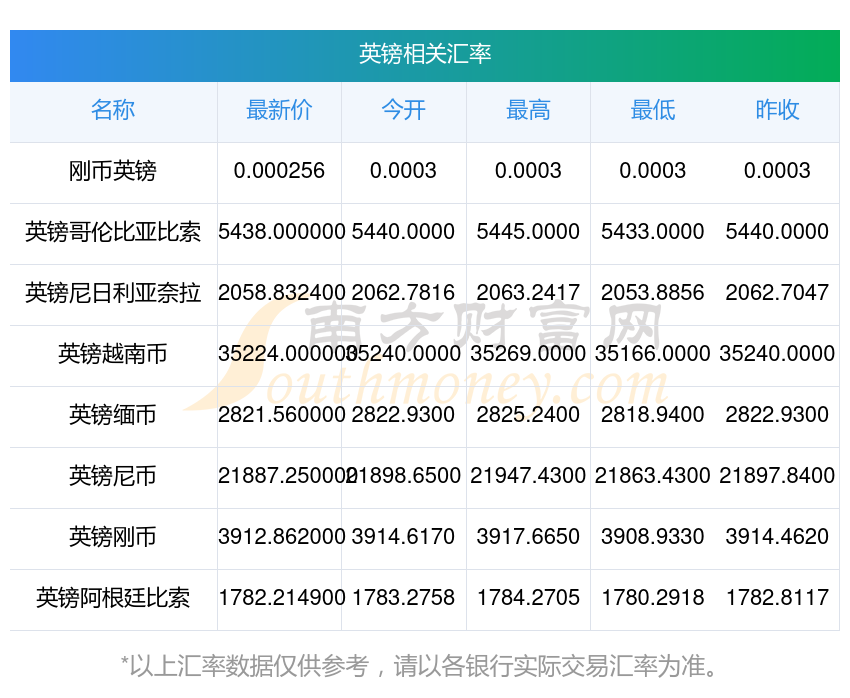Image resolution: width=850 pixels, height=698 pixels.
Task: Click the high value 1784.2705
Action: point(528,598)
